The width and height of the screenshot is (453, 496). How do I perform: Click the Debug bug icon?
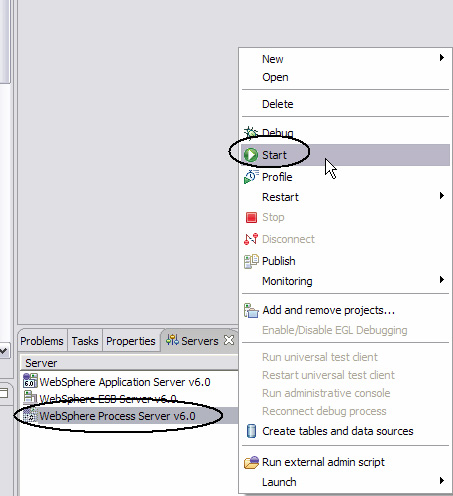(251, 133)
